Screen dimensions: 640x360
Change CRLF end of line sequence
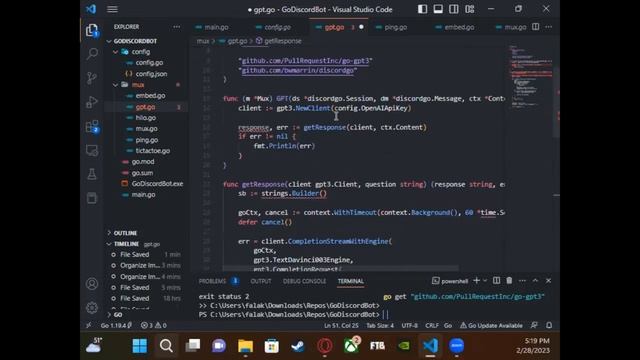[432, 326]
